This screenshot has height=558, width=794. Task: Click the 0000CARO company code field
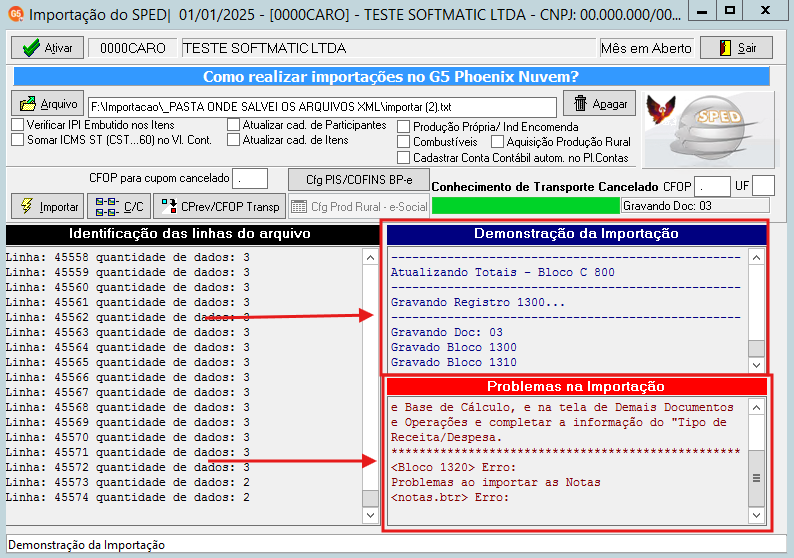(x=133, y=48)
